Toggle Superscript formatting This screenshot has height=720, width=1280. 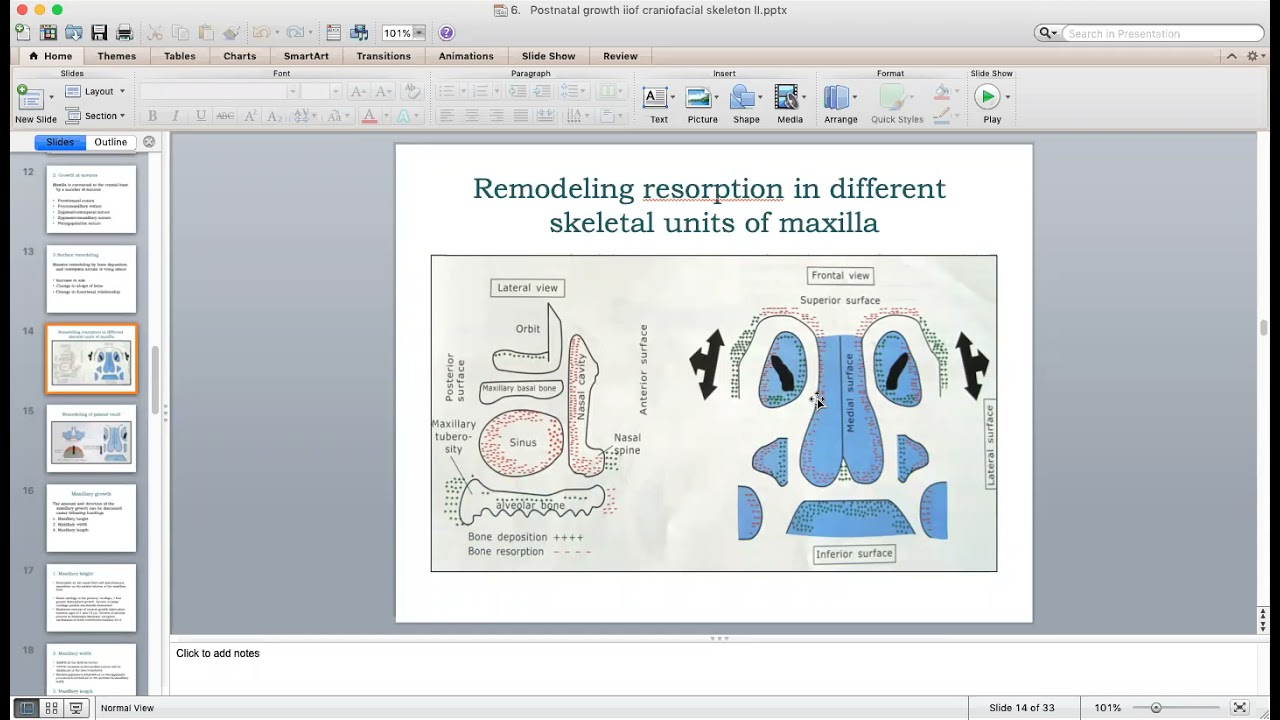tap(251, 116)
